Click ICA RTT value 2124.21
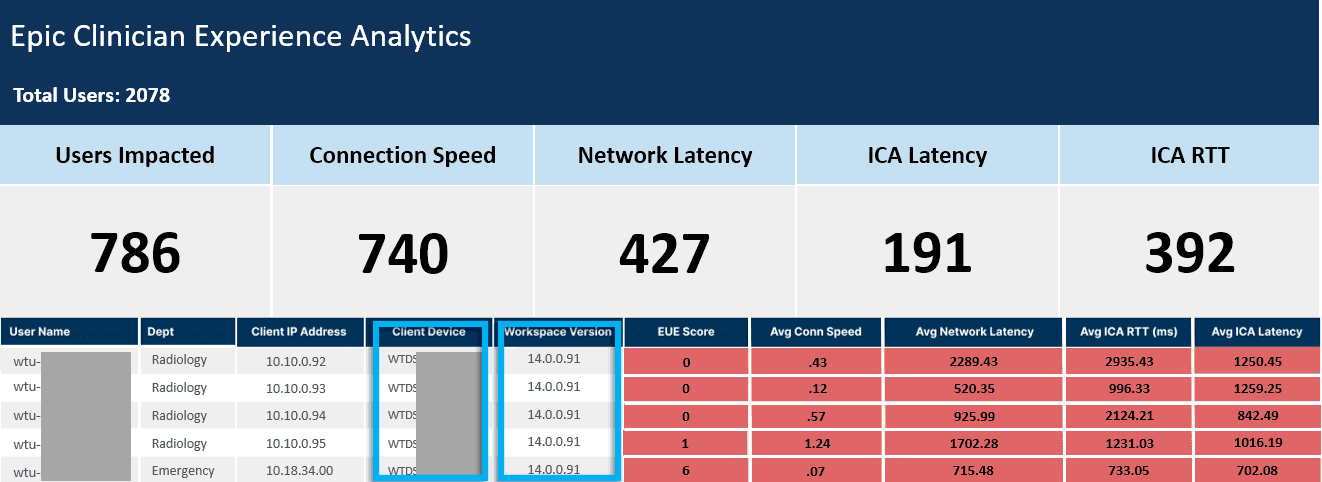The width and height of the screenshot is (1322, 482). pos(1129,416)
